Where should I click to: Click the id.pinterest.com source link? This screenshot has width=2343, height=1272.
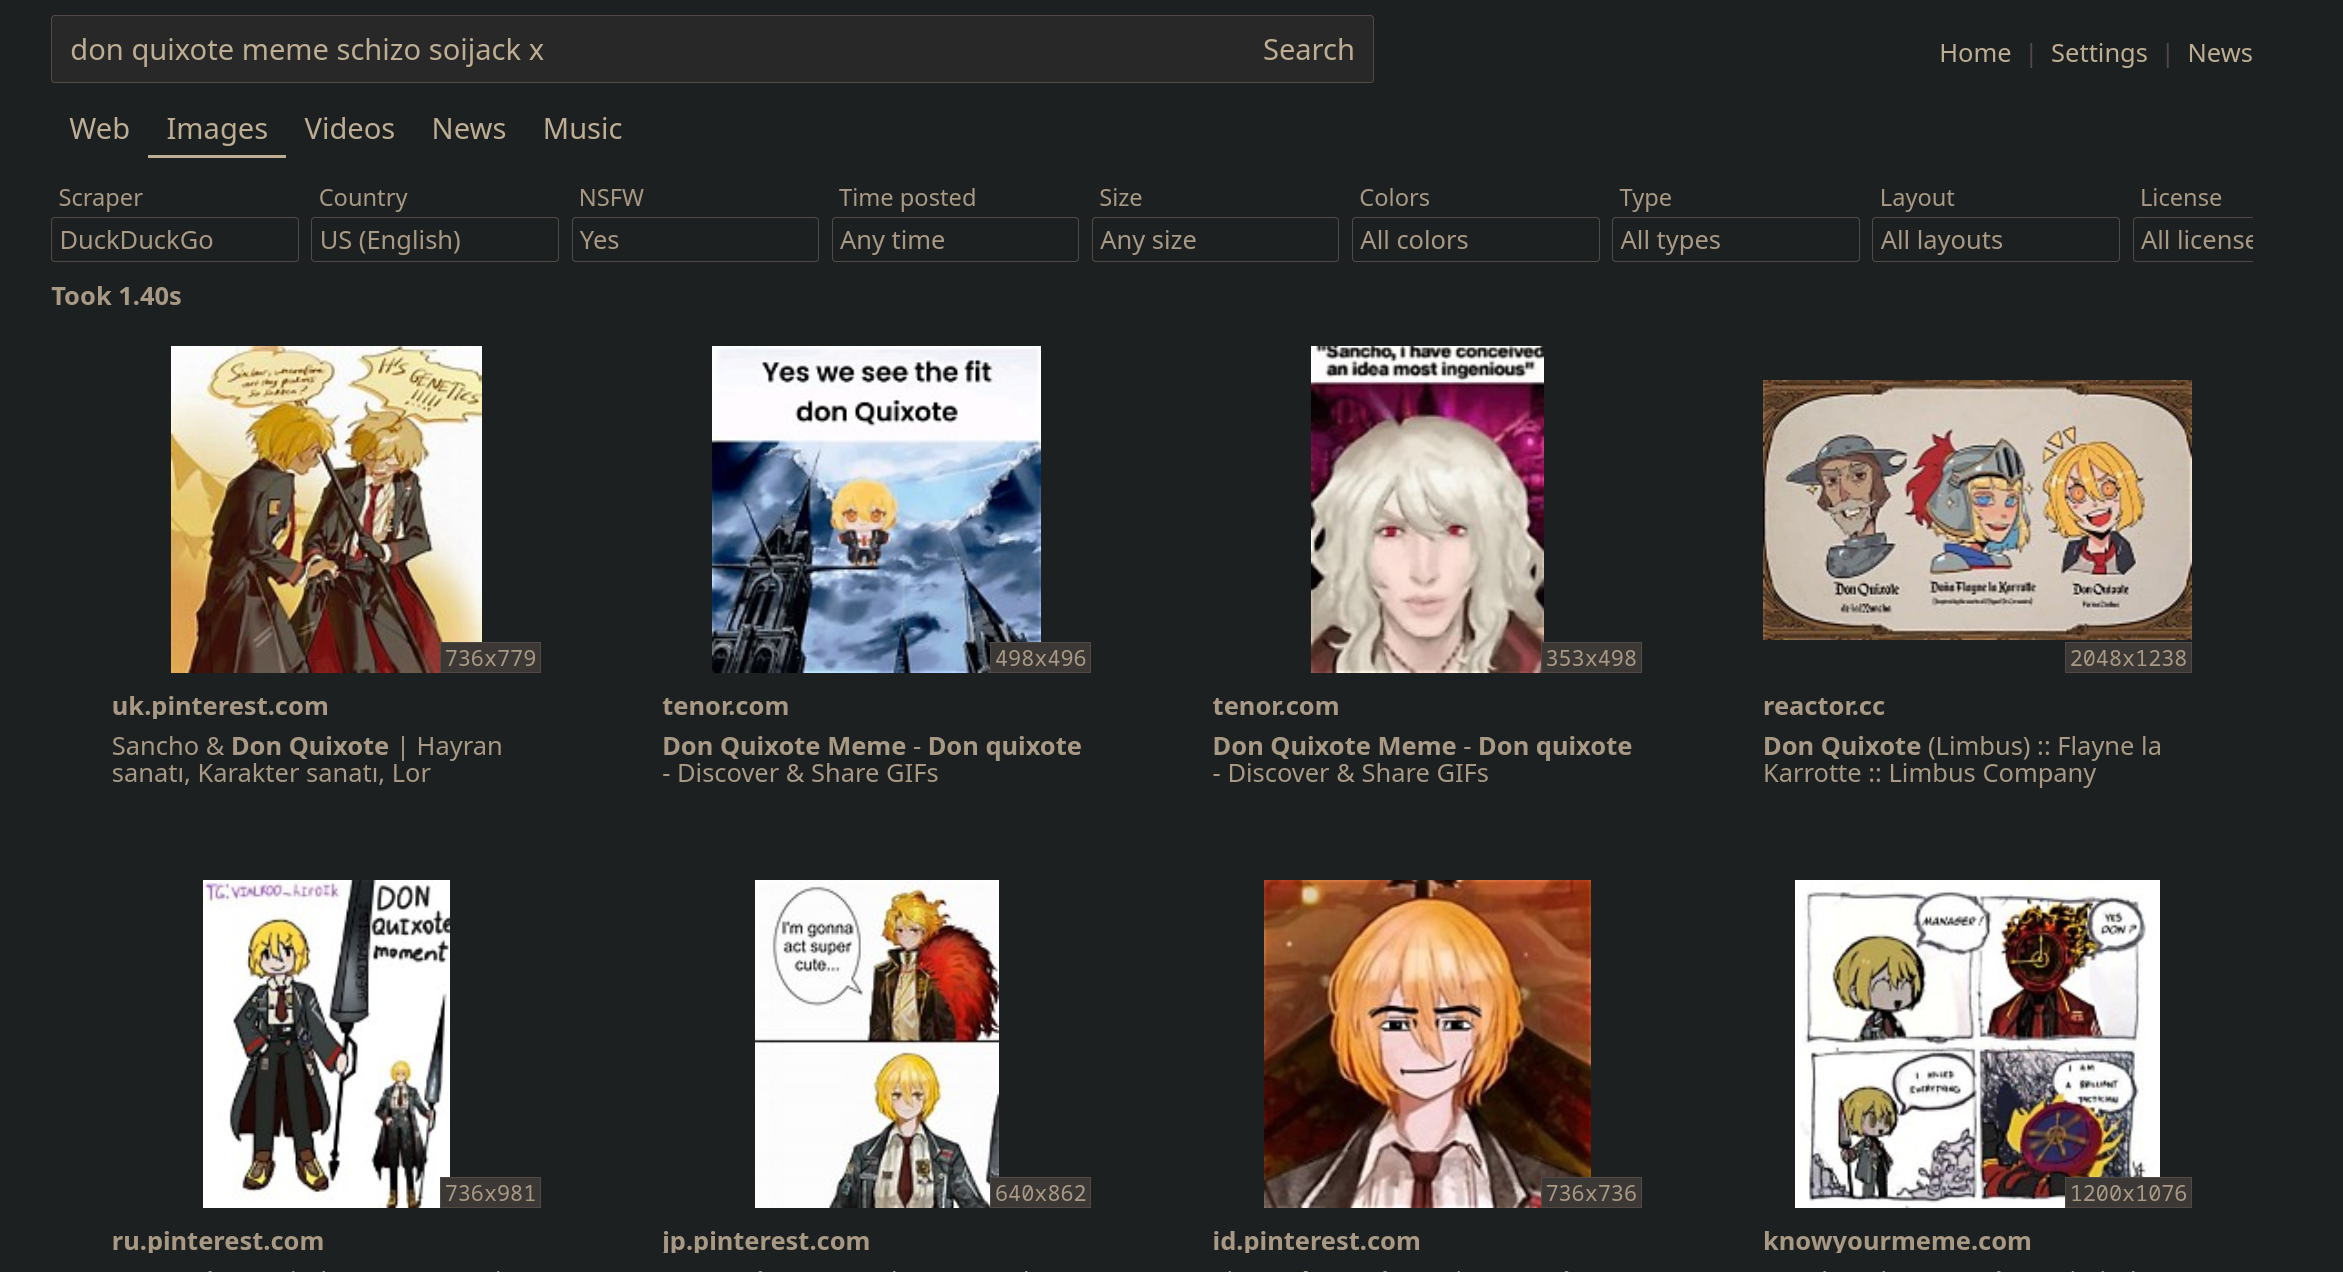click(1316, 1241)
